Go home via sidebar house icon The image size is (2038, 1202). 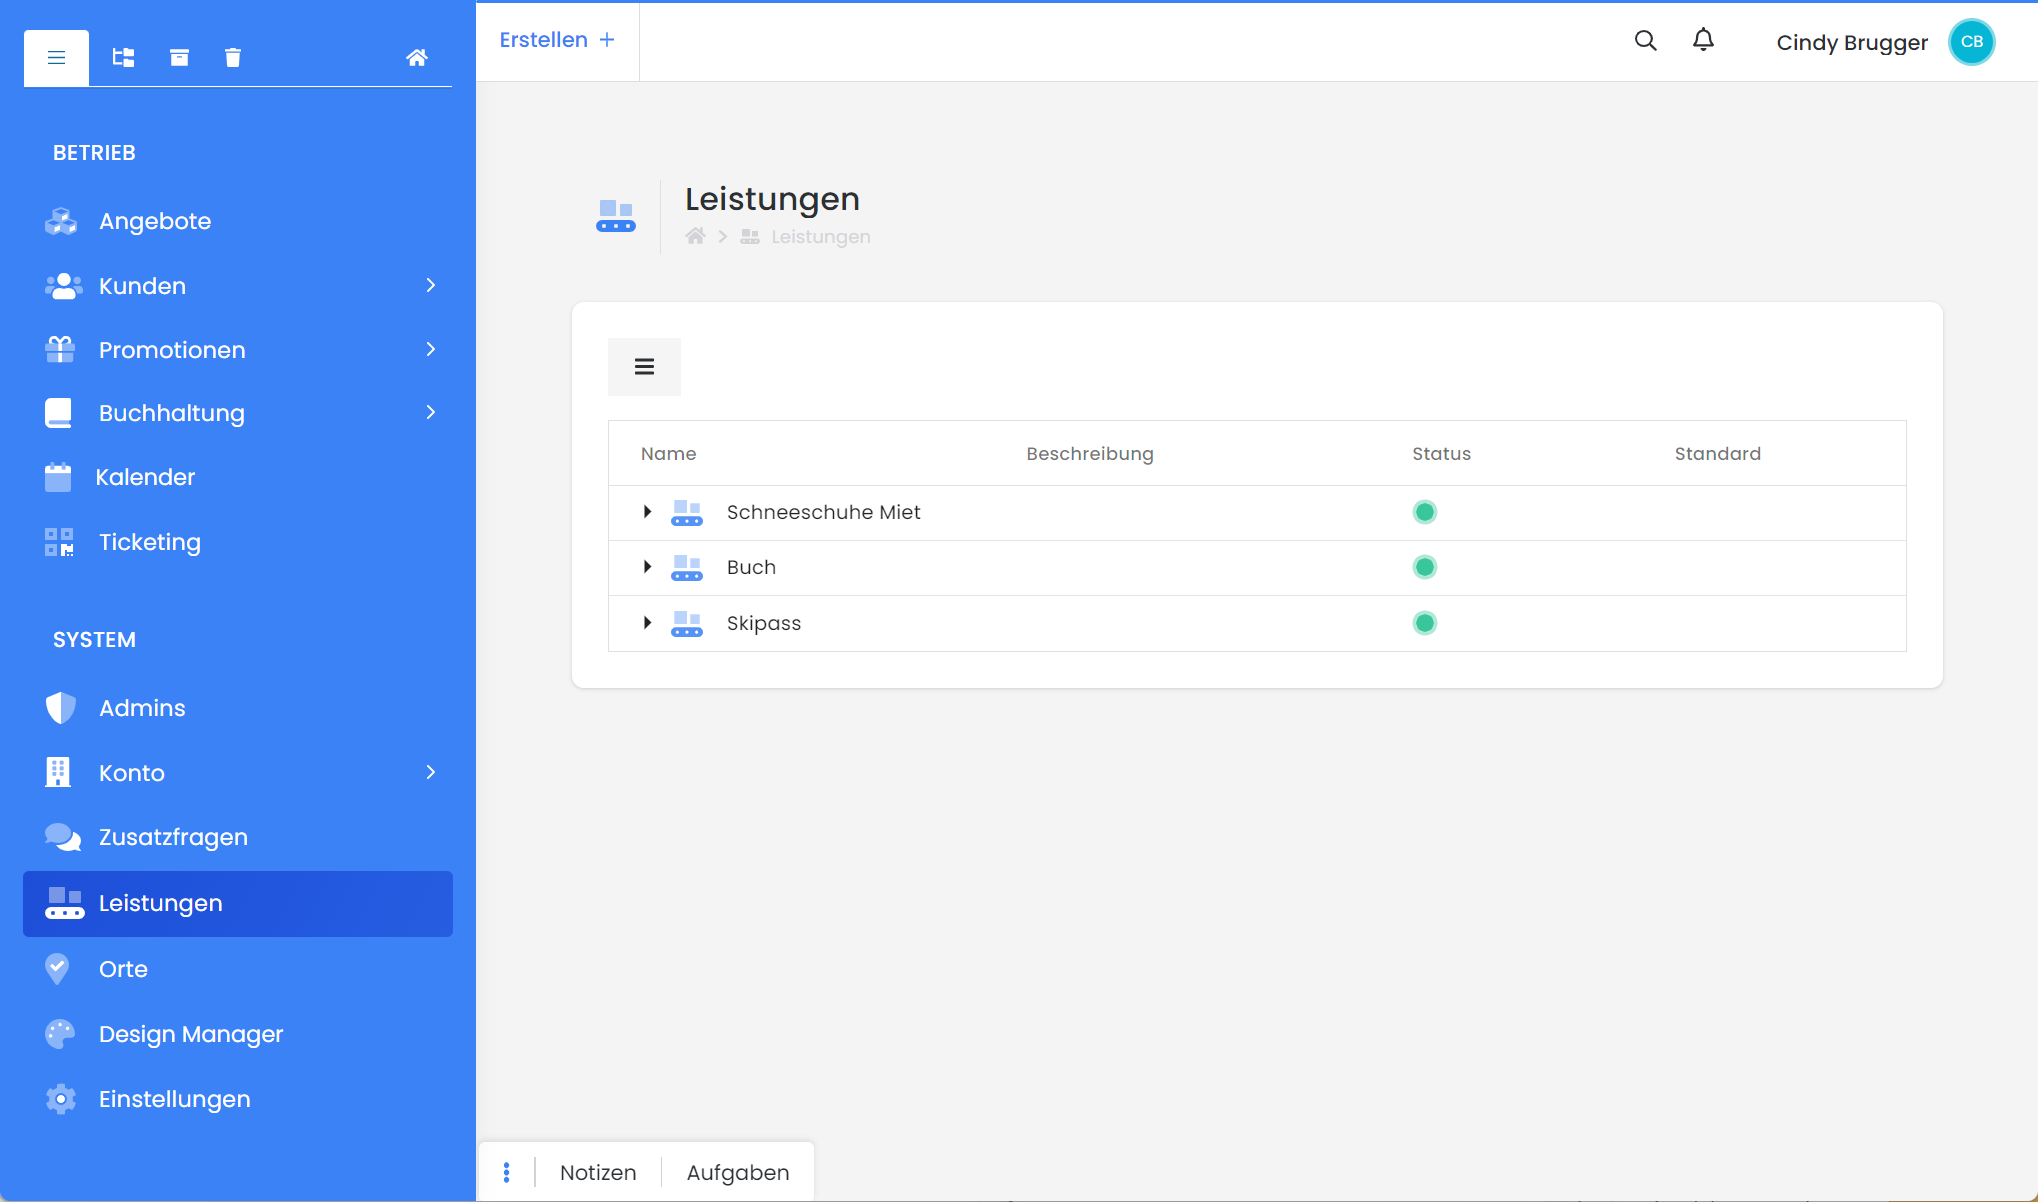[417, 58]
